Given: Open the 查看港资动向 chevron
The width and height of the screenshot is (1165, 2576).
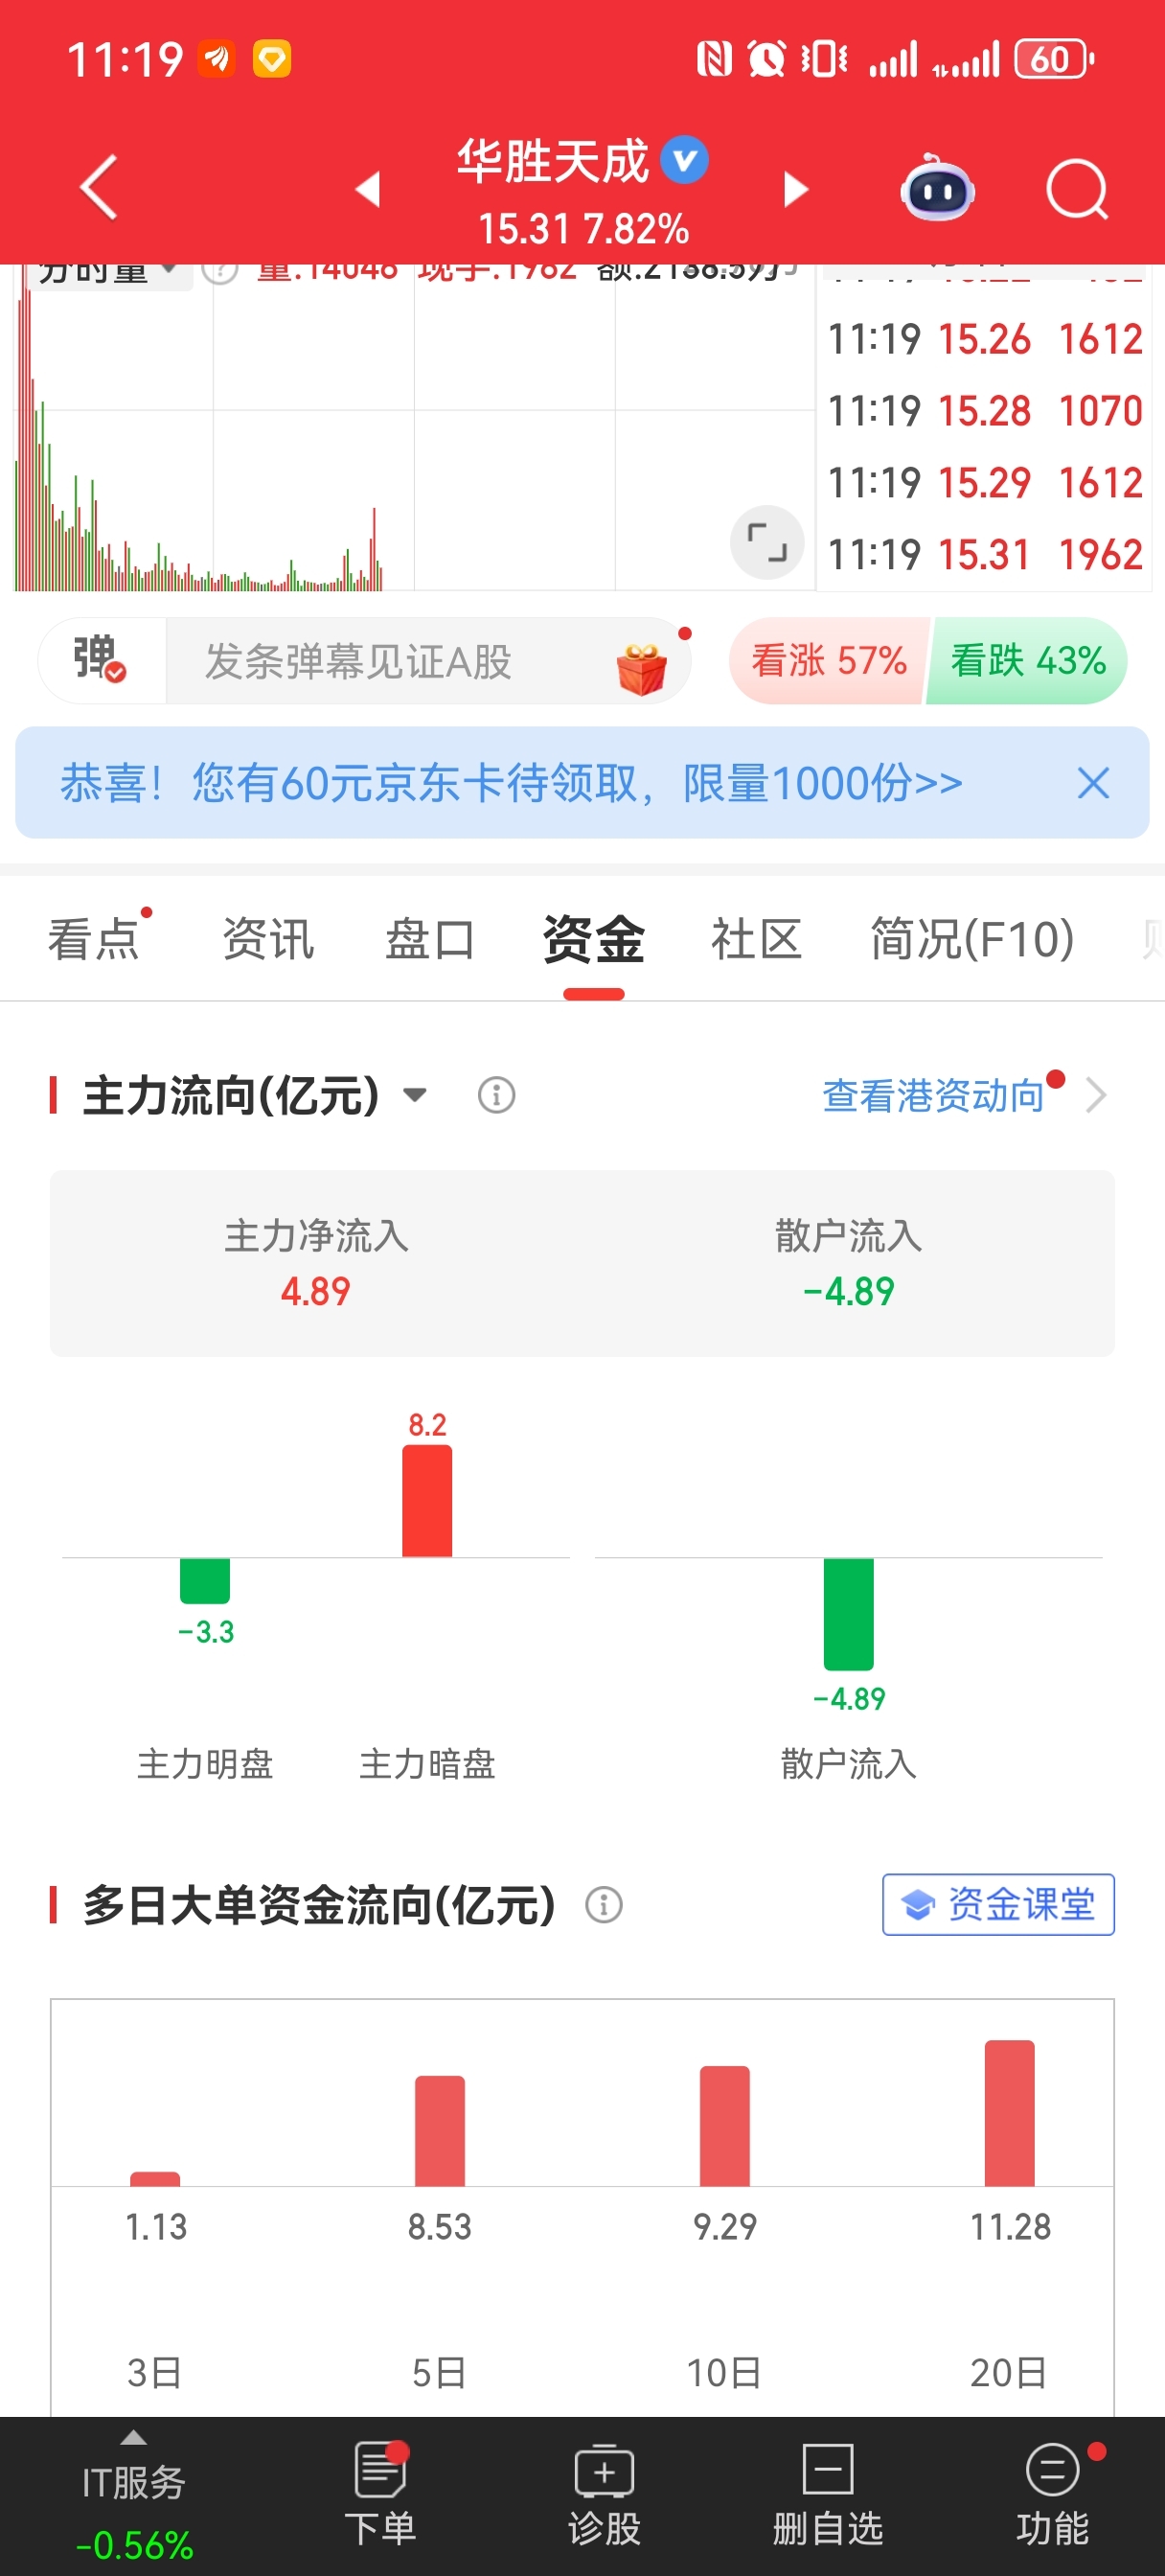Looking at the screenshot, I should (1097, 1095).
